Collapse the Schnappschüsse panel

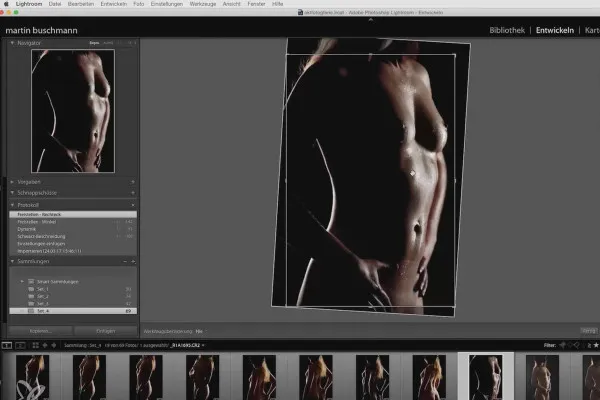point(12,193)
